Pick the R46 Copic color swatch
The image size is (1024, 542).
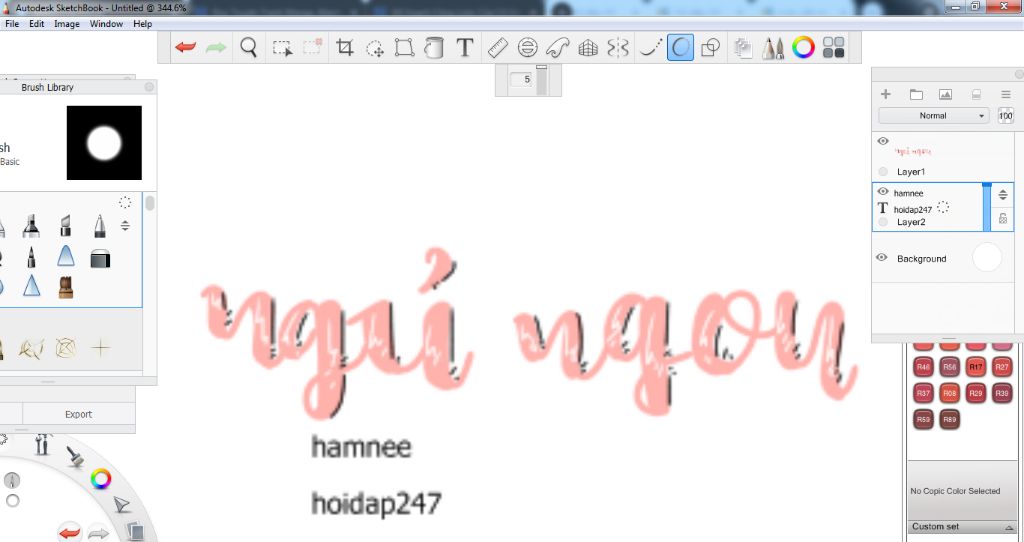pos(923,367)
